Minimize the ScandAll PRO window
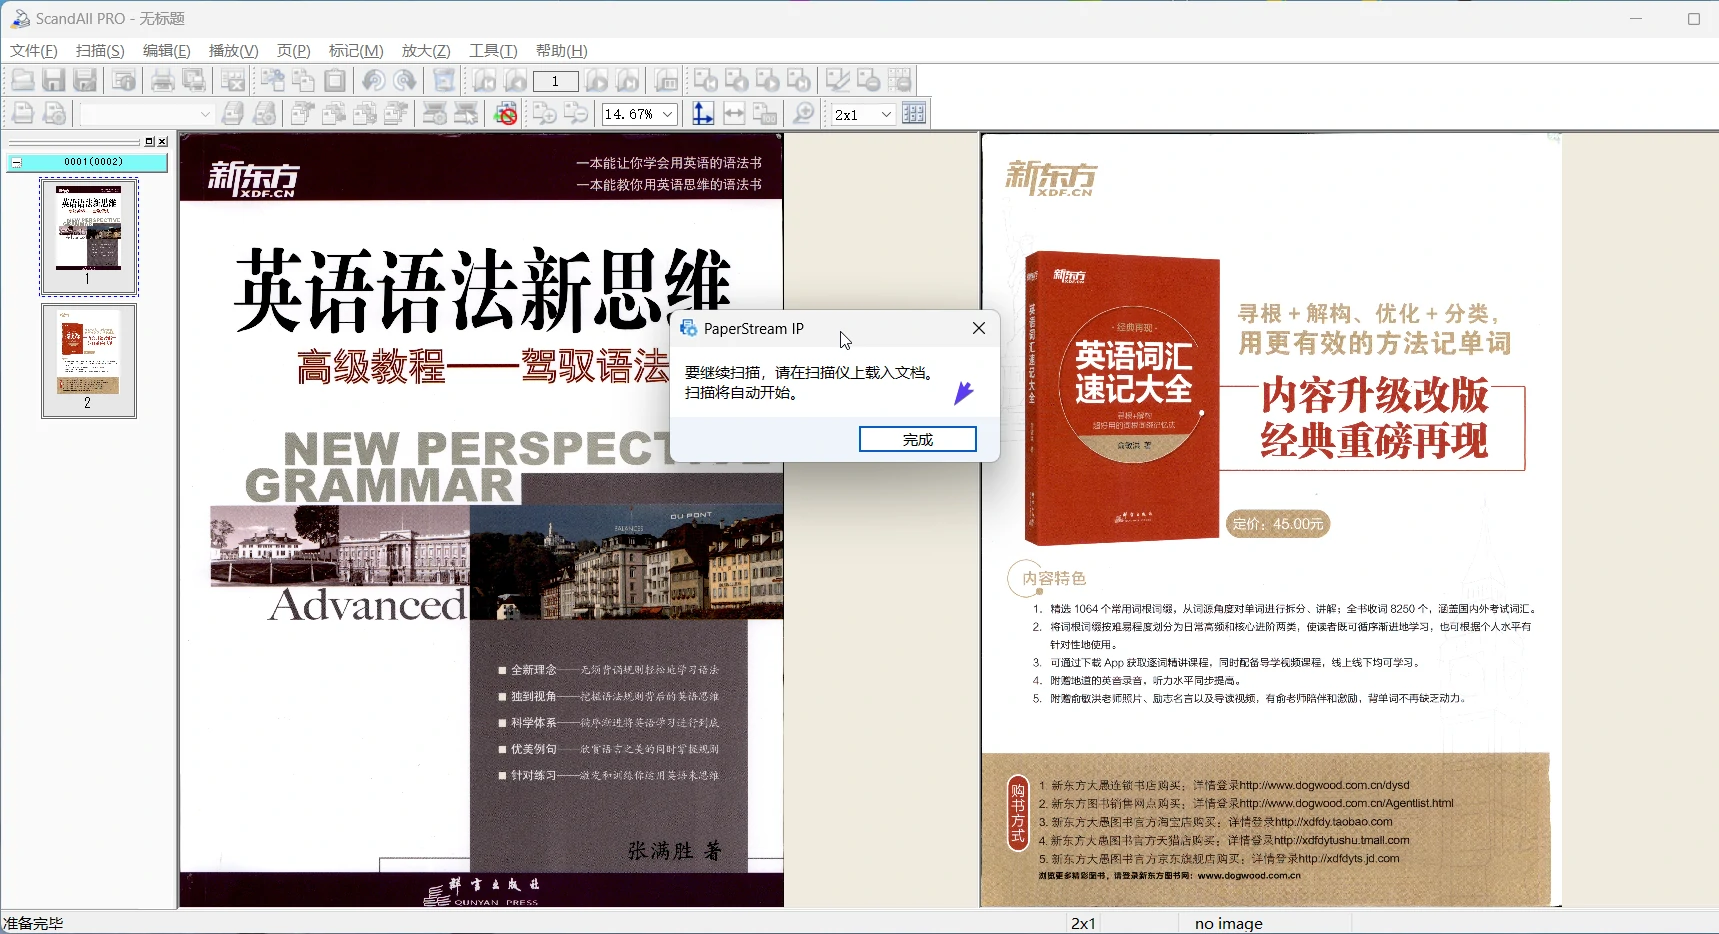This screenshot has width=1719, height=934. click(x=1636, y=19)
